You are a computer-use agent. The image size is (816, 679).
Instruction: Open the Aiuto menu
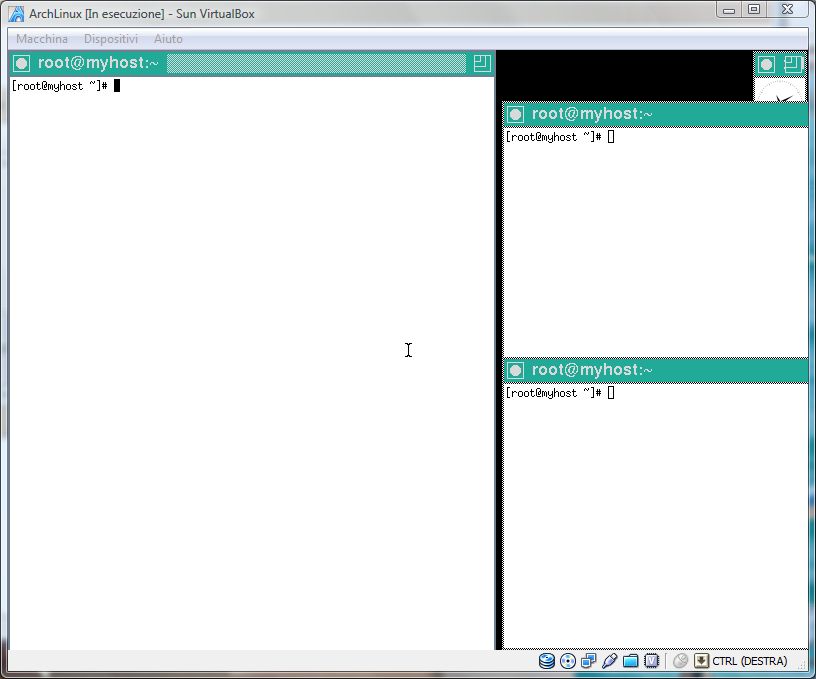(x=167, y=38)
